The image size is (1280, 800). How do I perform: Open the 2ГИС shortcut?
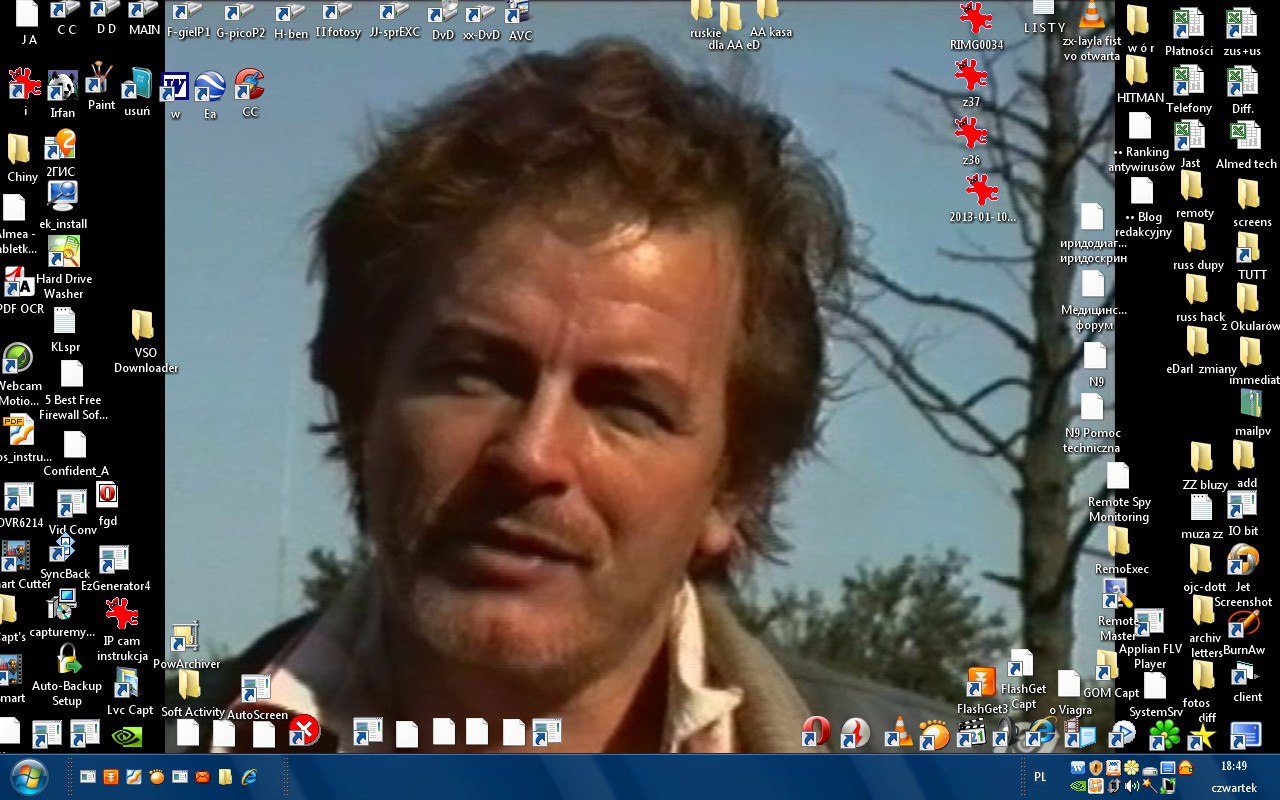tap(60, 147)
